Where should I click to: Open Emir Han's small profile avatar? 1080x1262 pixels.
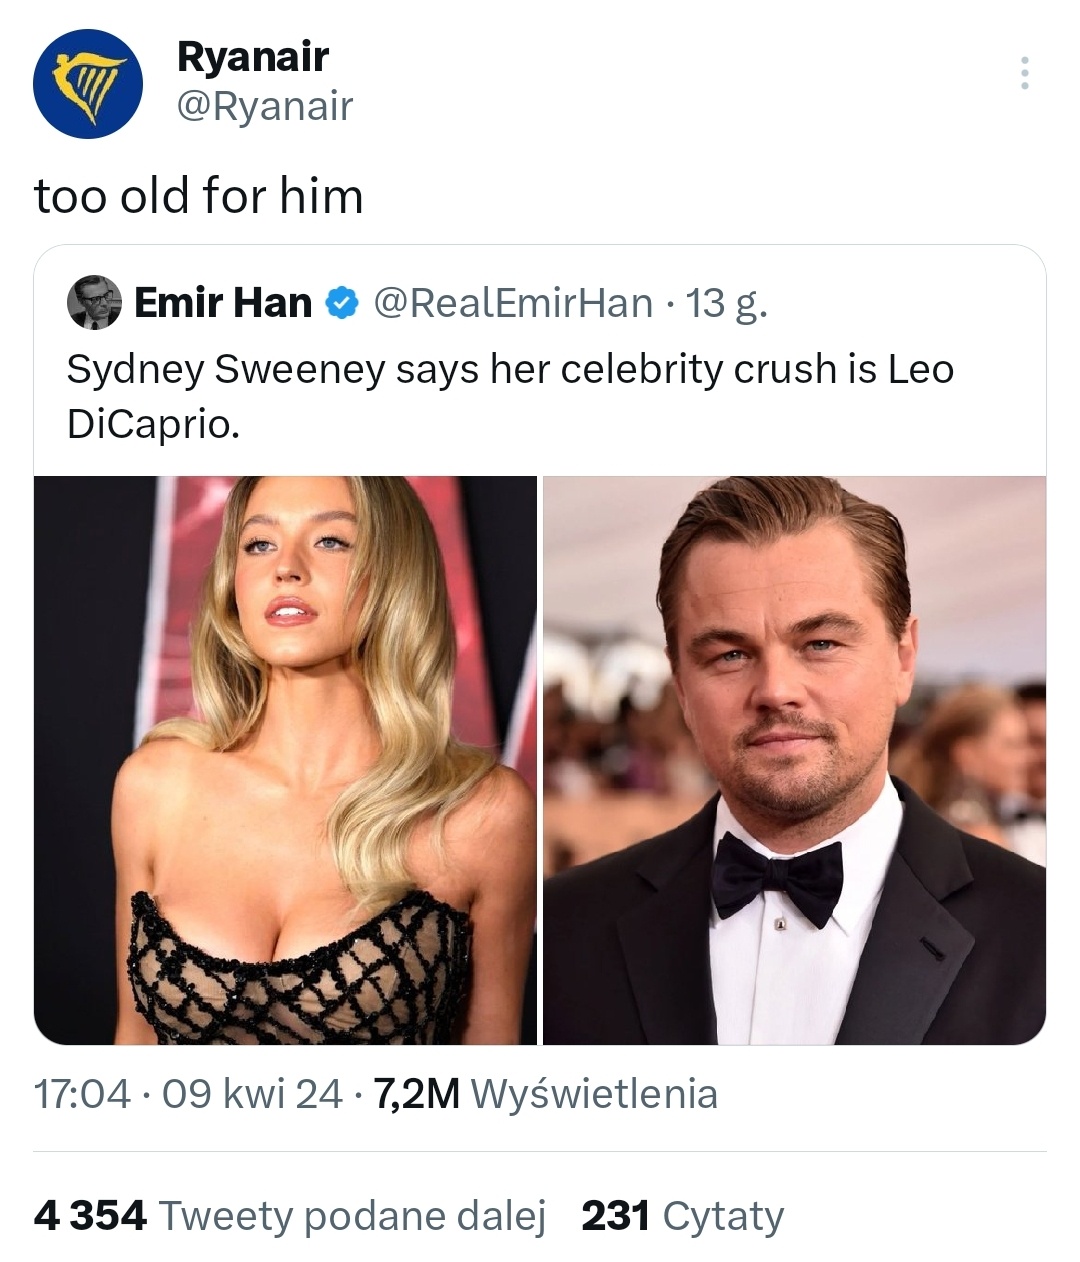(x=94, y=302)
